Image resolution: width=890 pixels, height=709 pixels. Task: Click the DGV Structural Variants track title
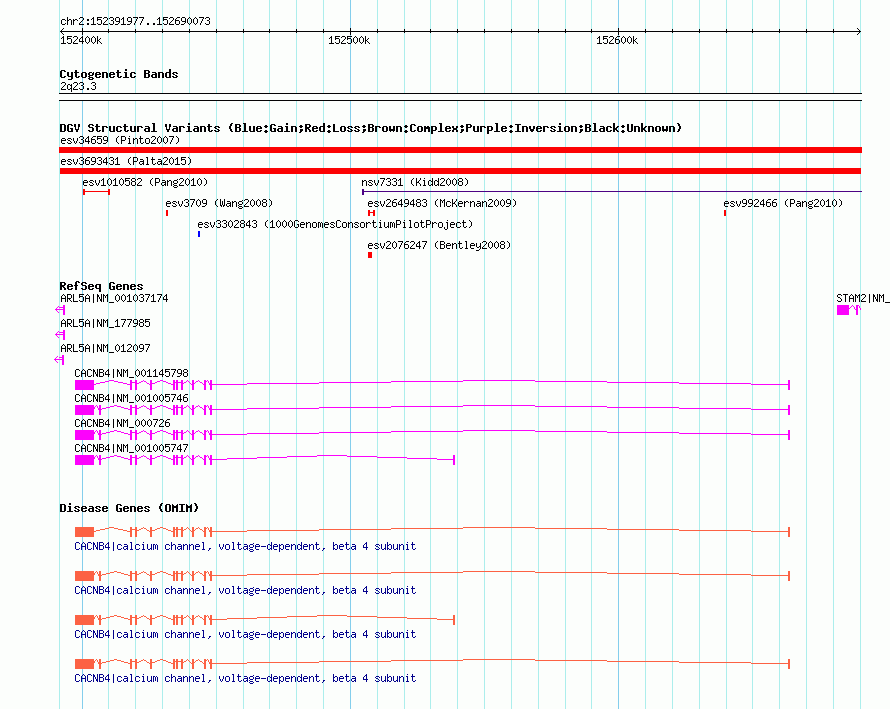(371, 128)
